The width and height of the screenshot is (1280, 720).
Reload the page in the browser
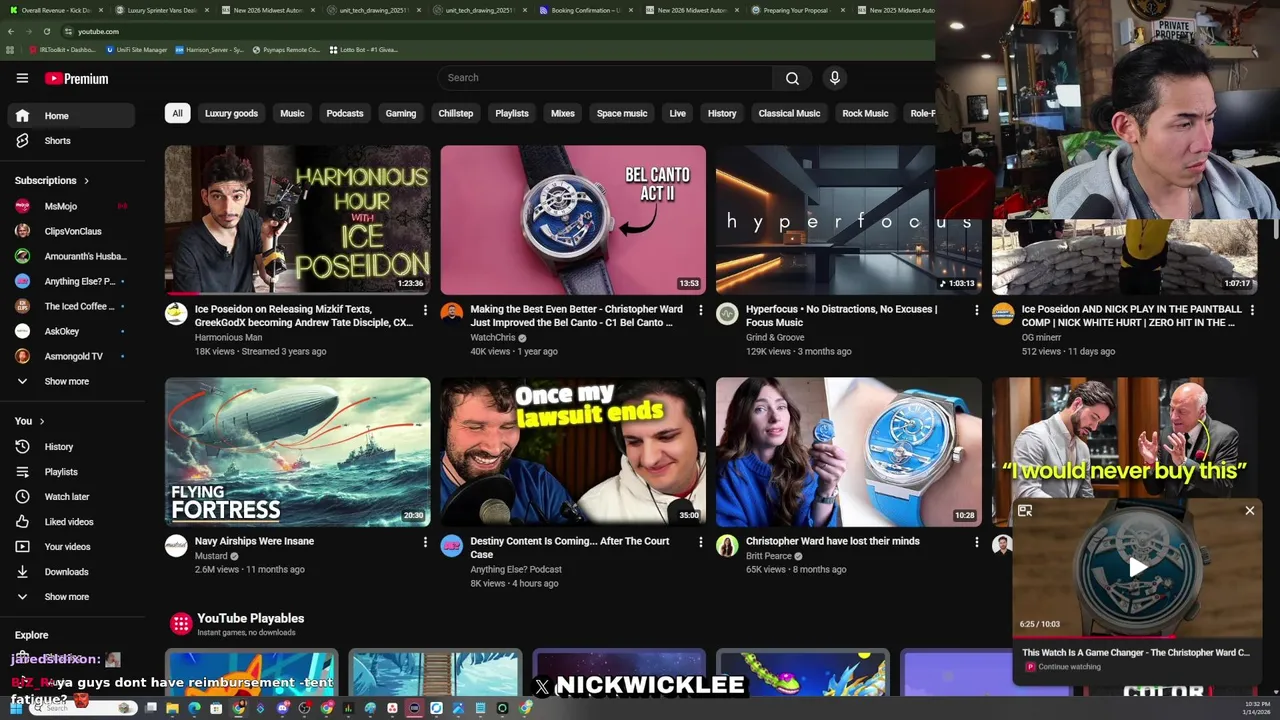(x=47, y=31)
